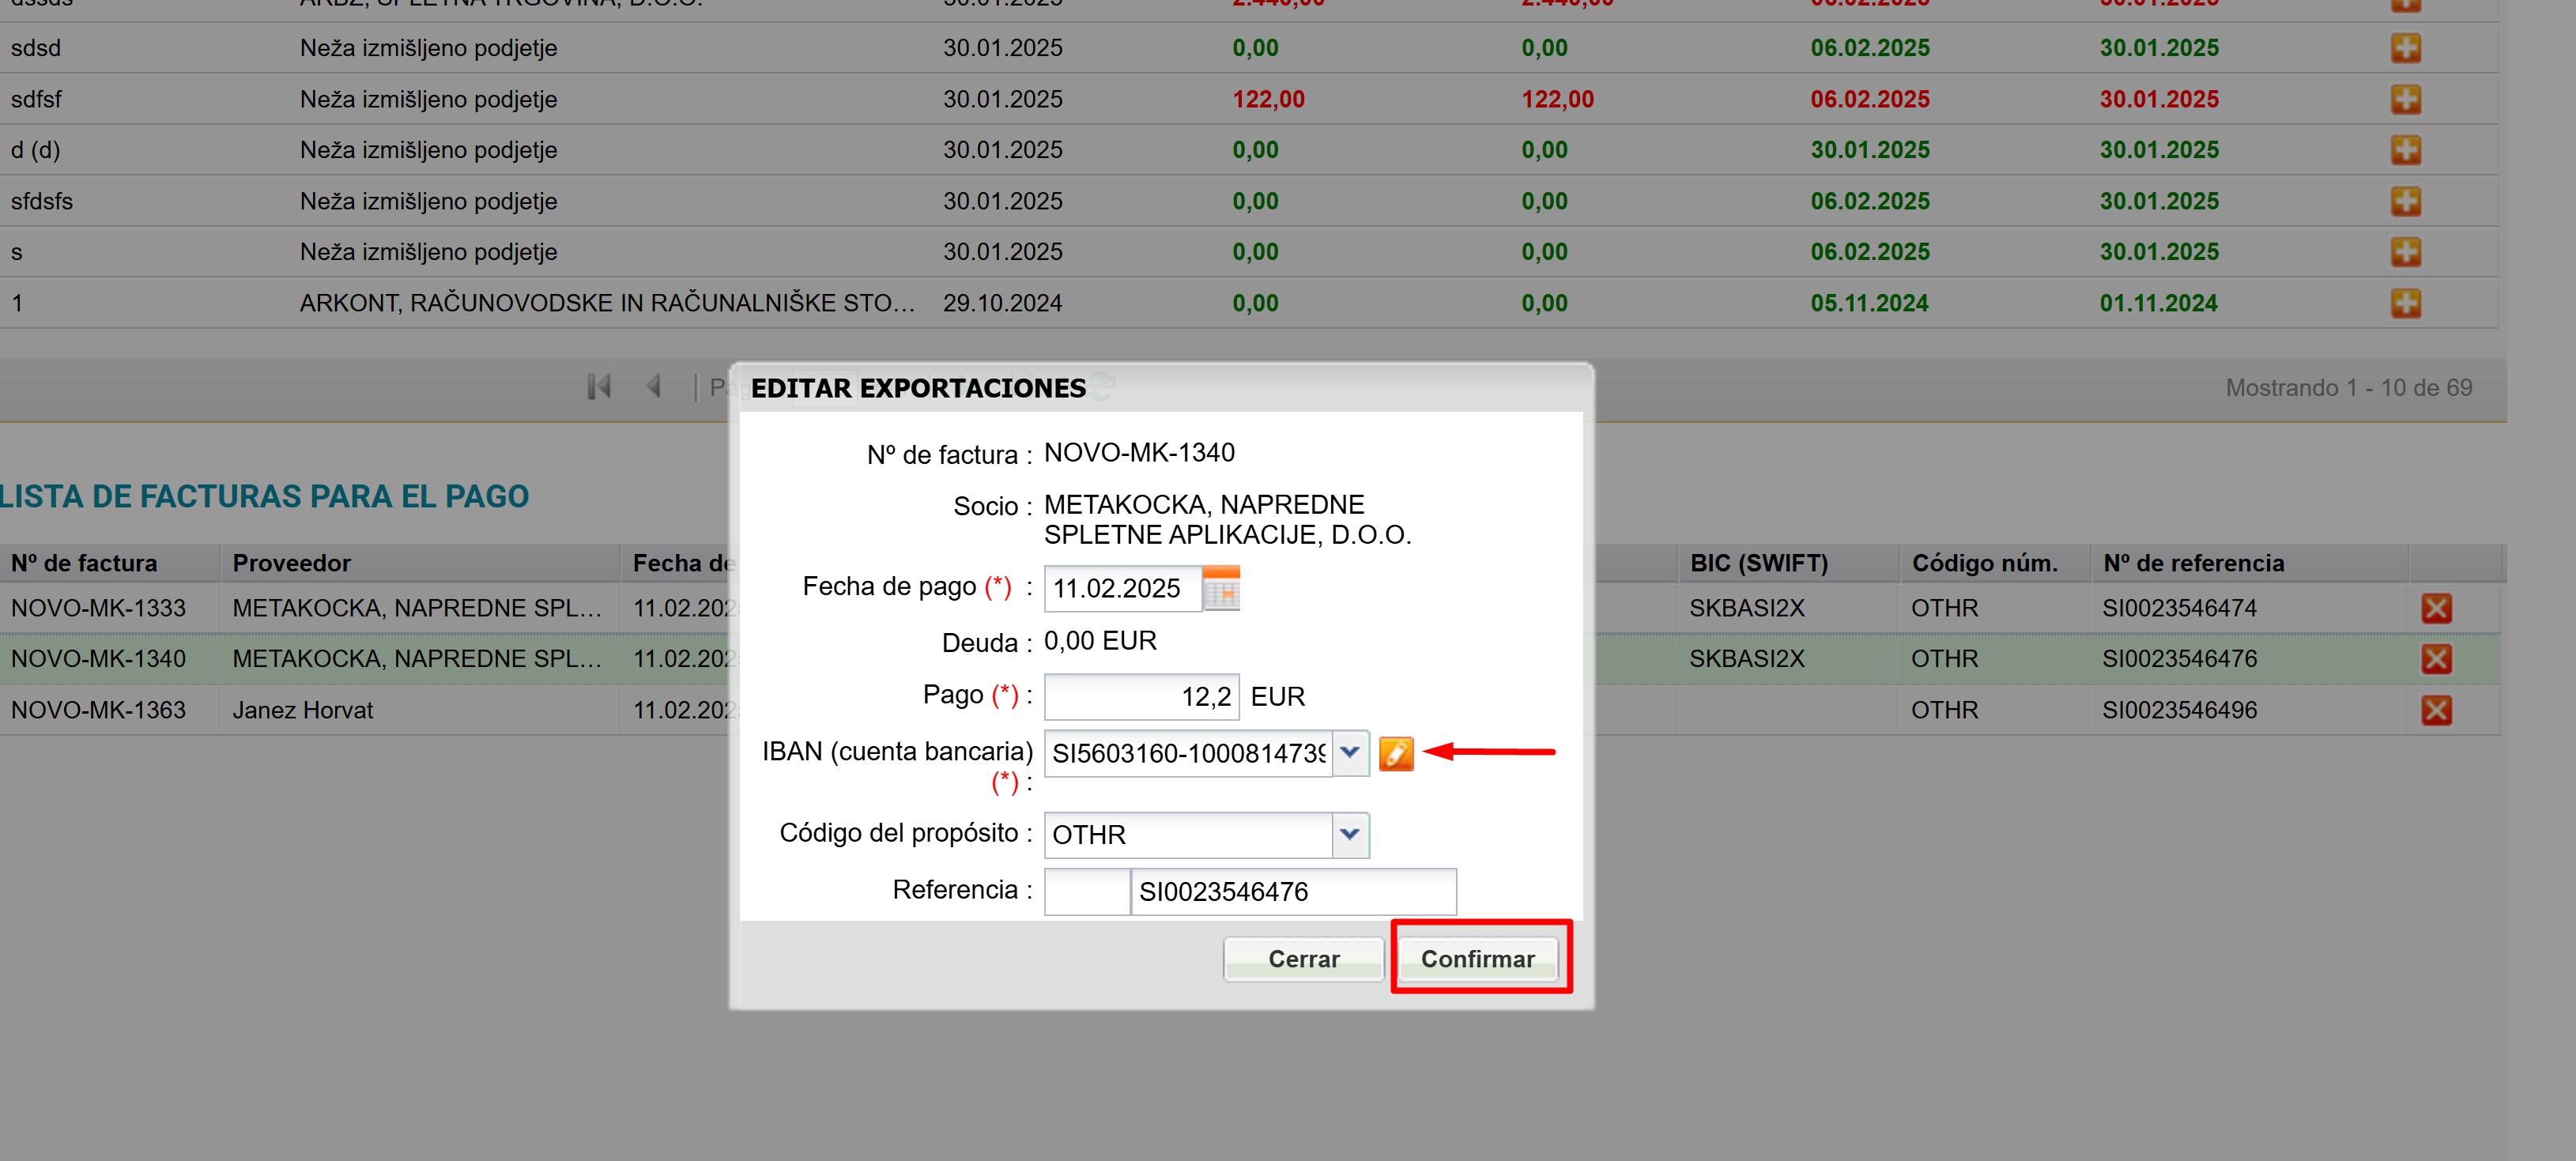Click the Pago amount input field
The width and height of the screenshot is (2576, 1161).
click(x=1141, y=697)
